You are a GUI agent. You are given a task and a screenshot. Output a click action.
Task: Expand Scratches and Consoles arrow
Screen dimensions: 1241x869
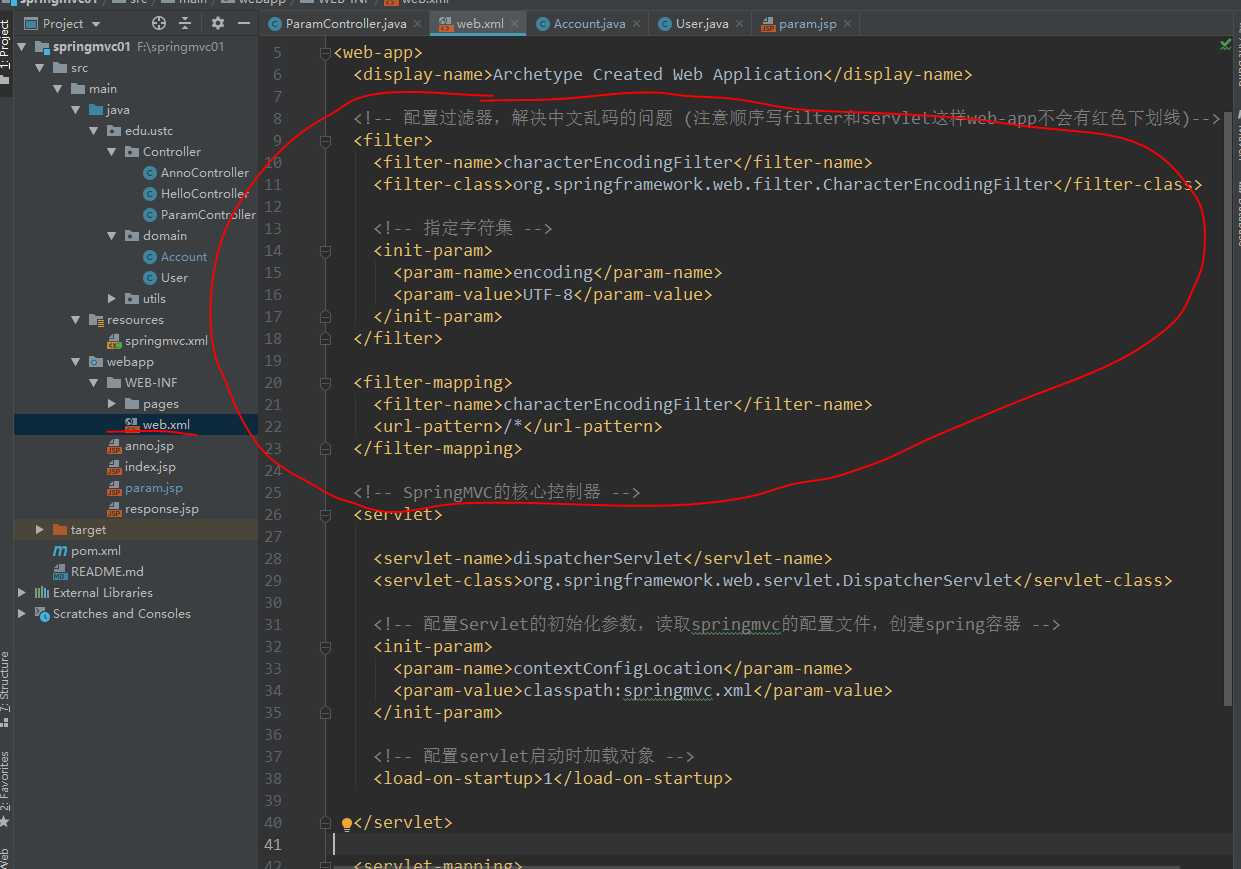23,614
